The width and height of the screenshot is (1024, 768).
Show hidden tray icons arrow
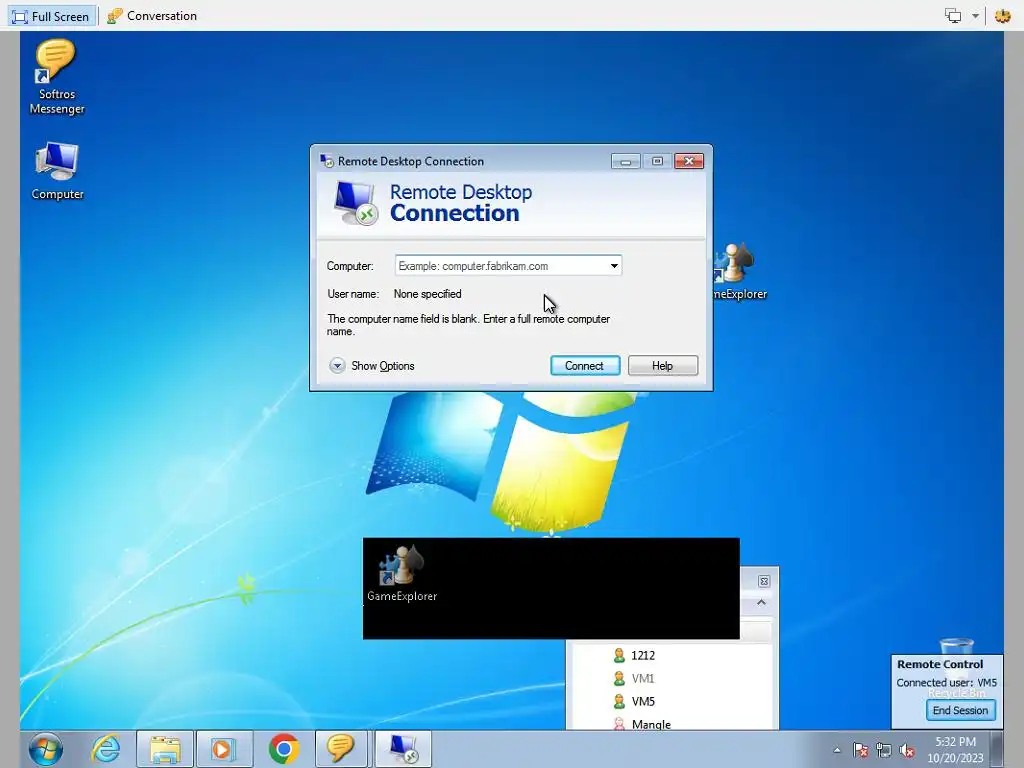pos(837,750)
